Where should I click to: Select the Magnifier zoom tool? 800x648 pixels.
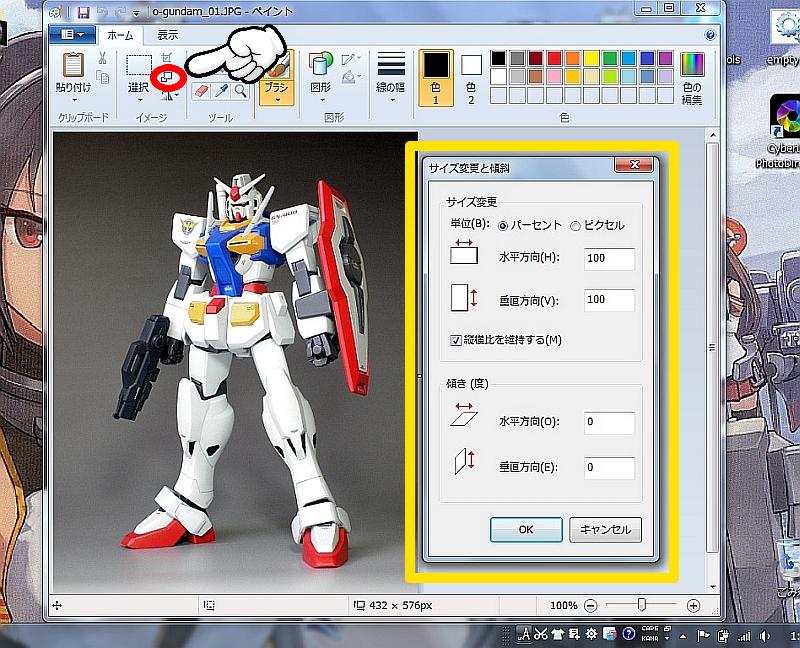pos(241,91)
